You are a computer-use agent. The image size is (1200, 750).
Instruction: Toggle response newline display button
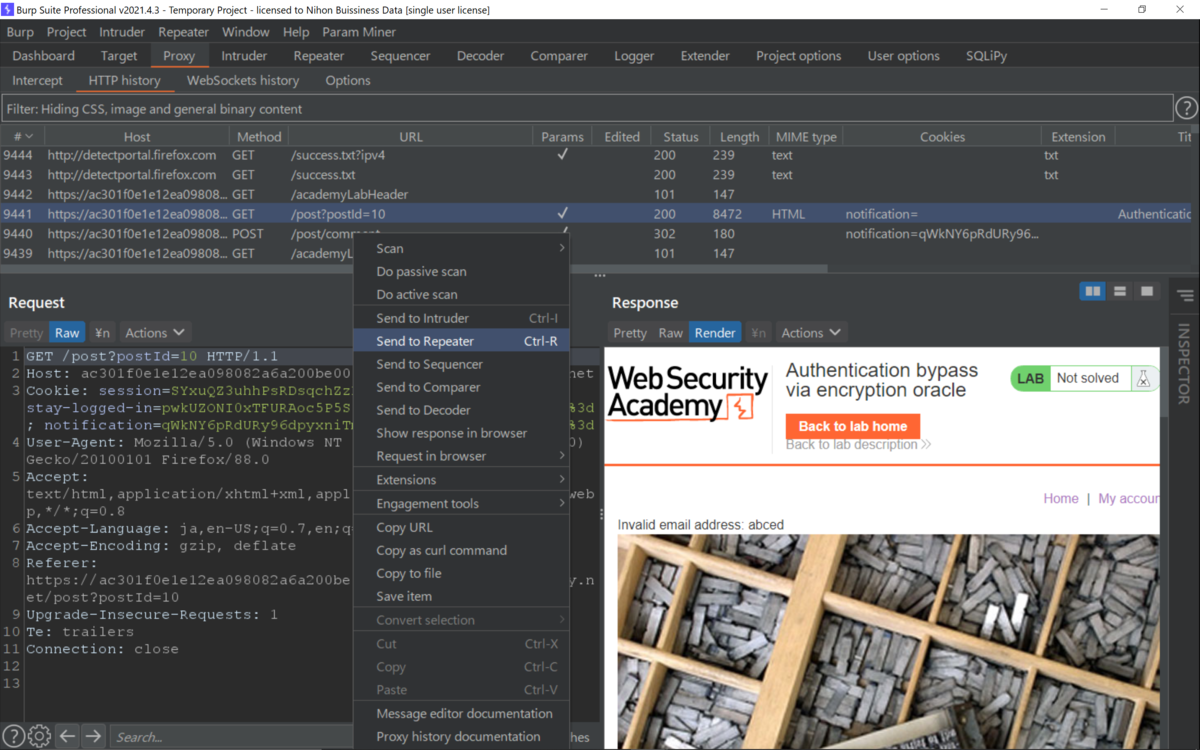758,333
